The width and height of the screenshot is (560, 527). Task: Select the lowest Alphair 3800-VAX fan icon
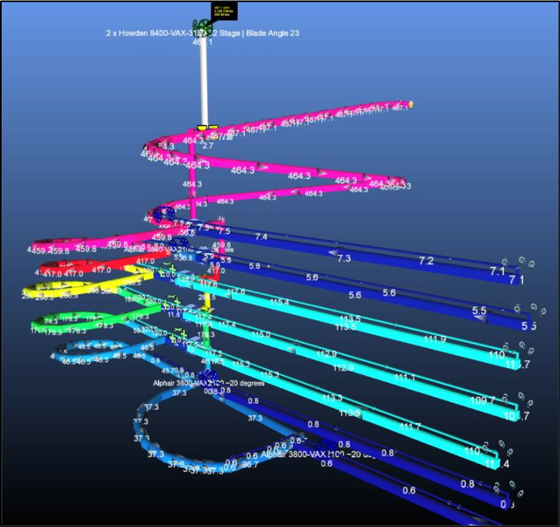pyautogui.click(x=327, y=445)
